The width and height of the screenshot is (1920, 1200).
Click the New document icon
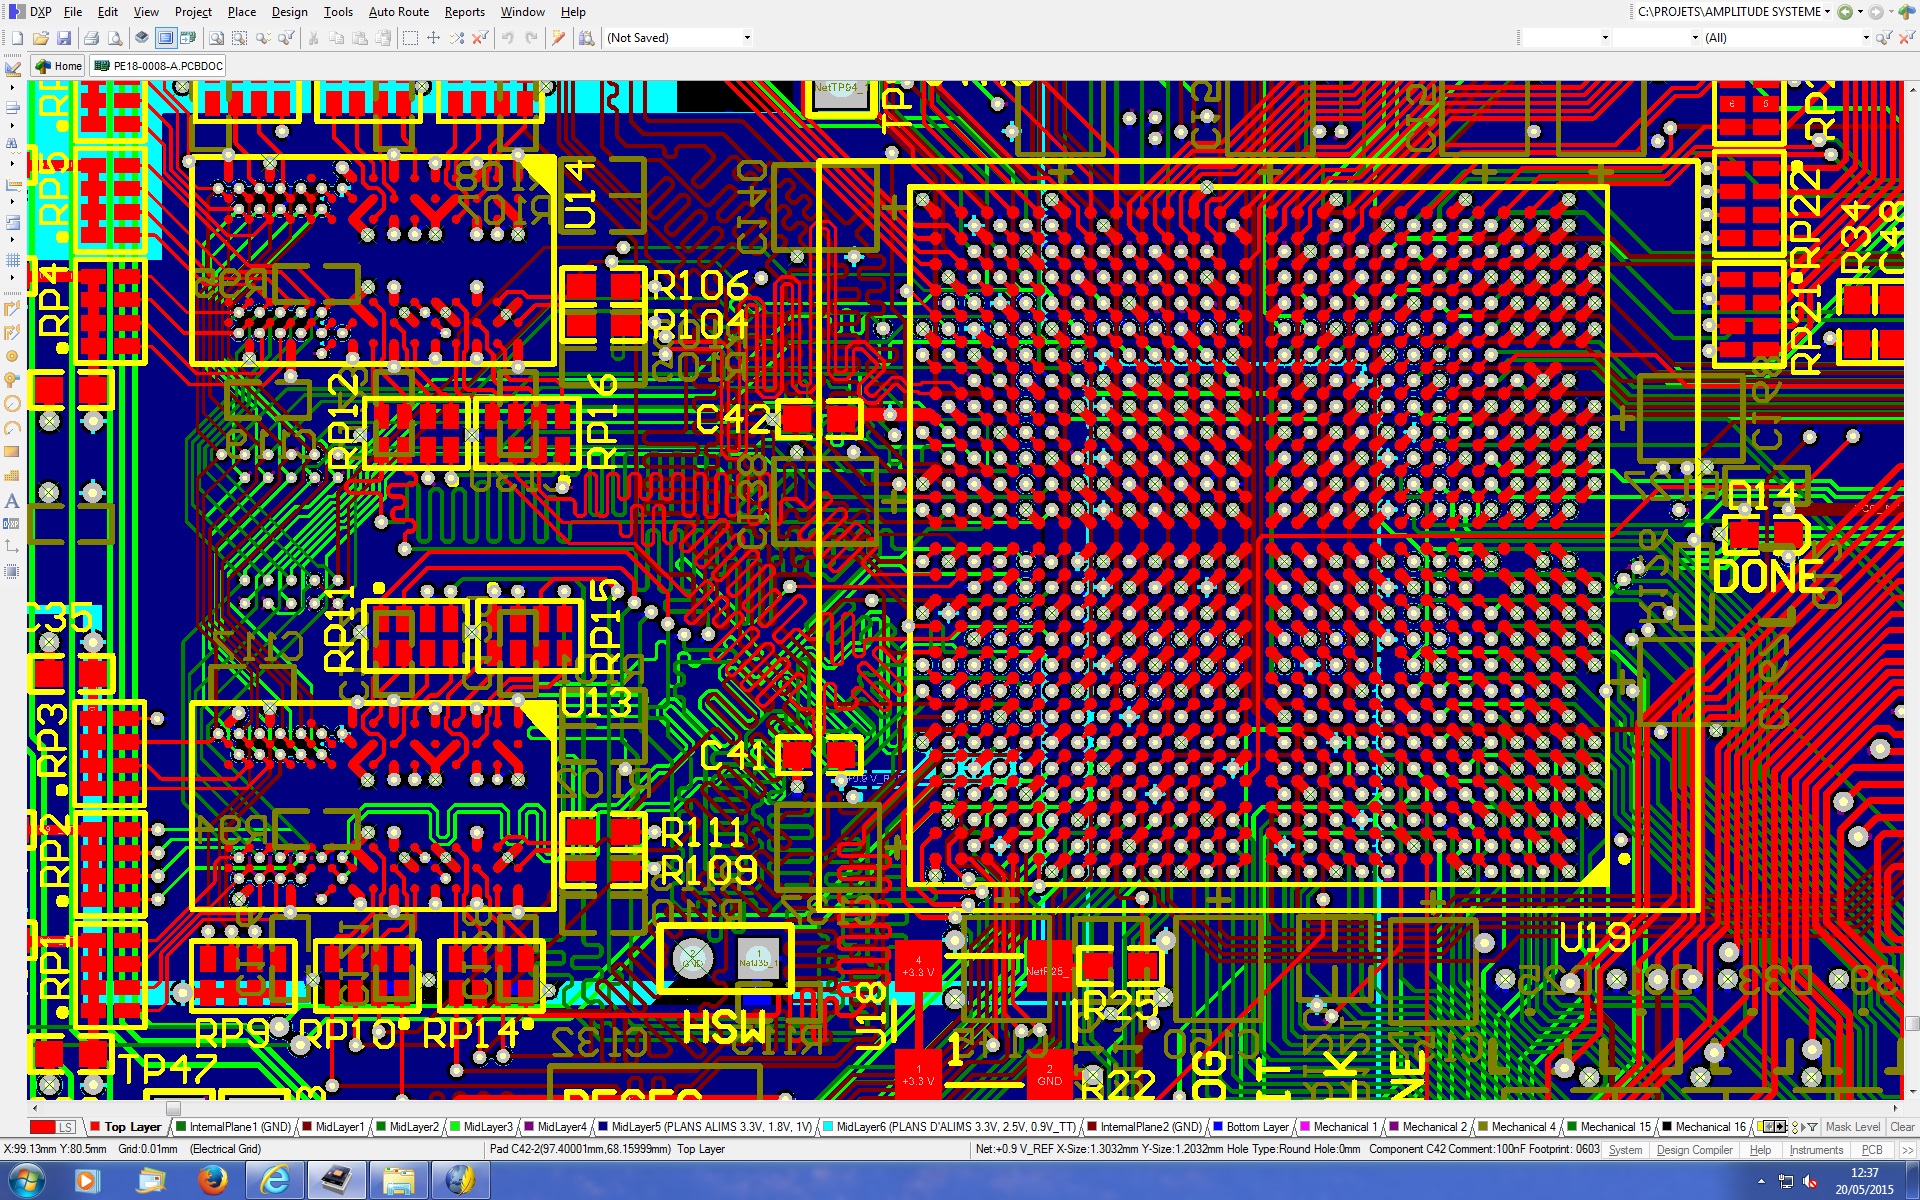[17, 38]
